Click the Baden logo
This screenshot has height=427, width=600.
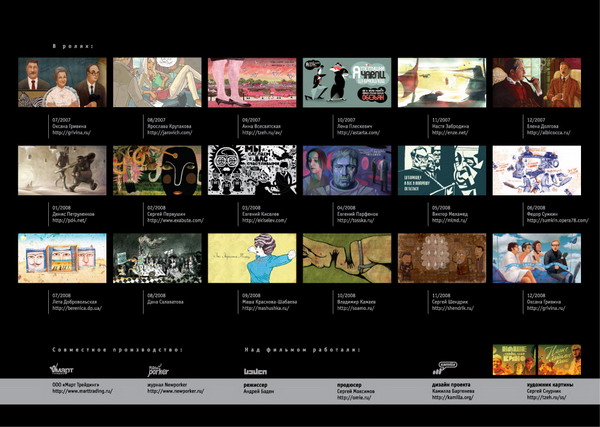[256, 371]
